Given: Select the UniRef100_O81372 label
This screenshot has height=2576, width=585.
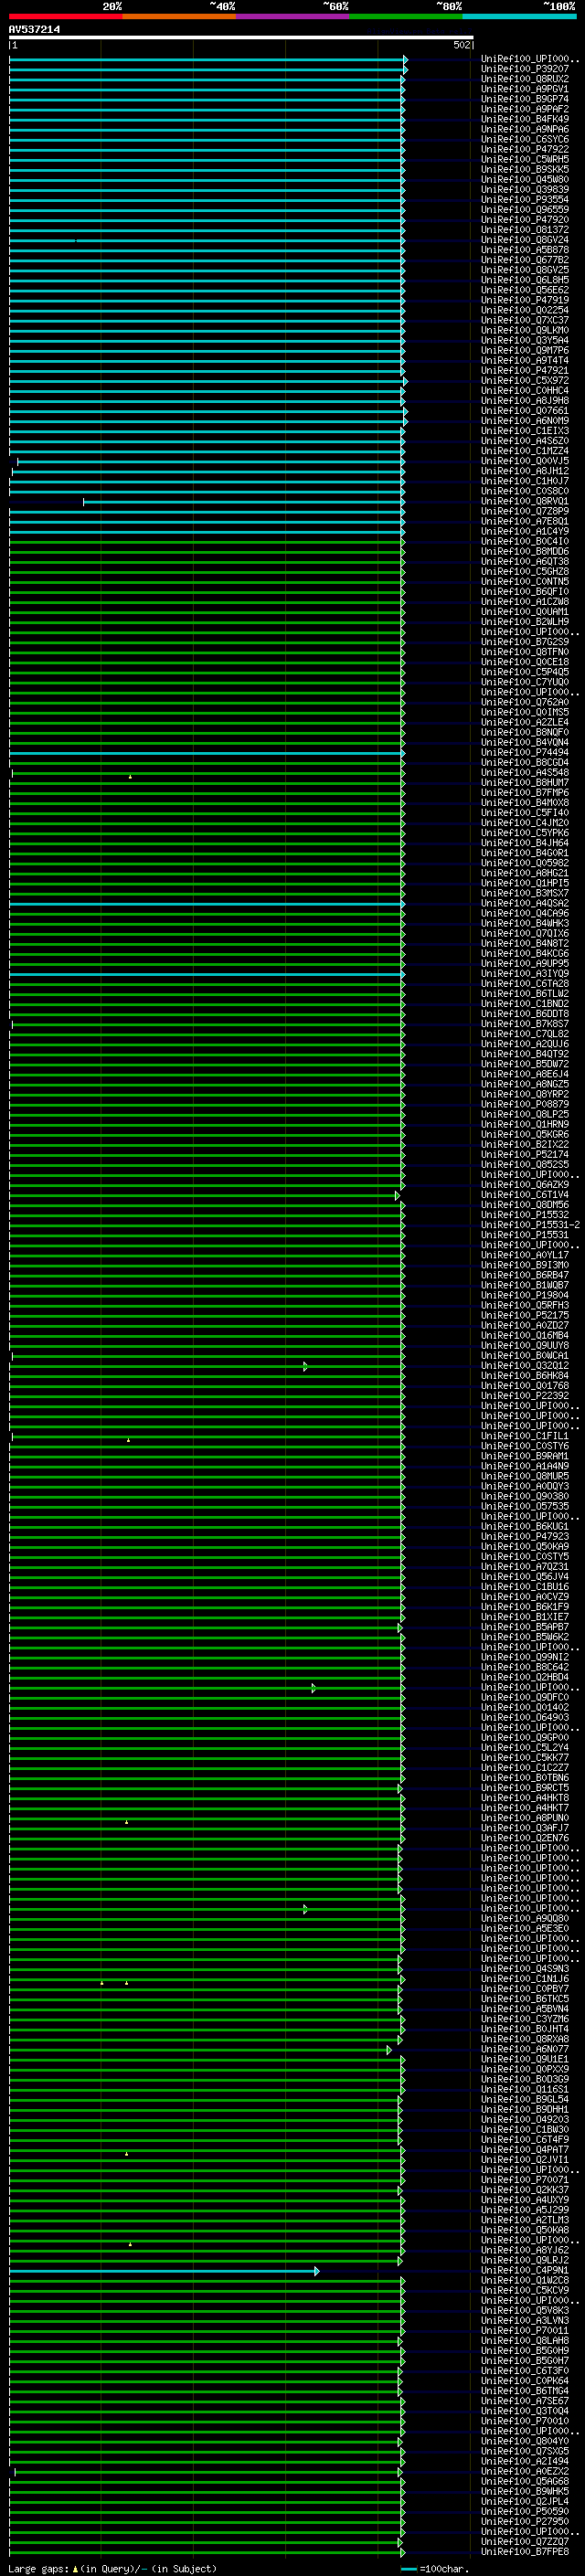Looking at the screenshot, I should tap(525, 230).
